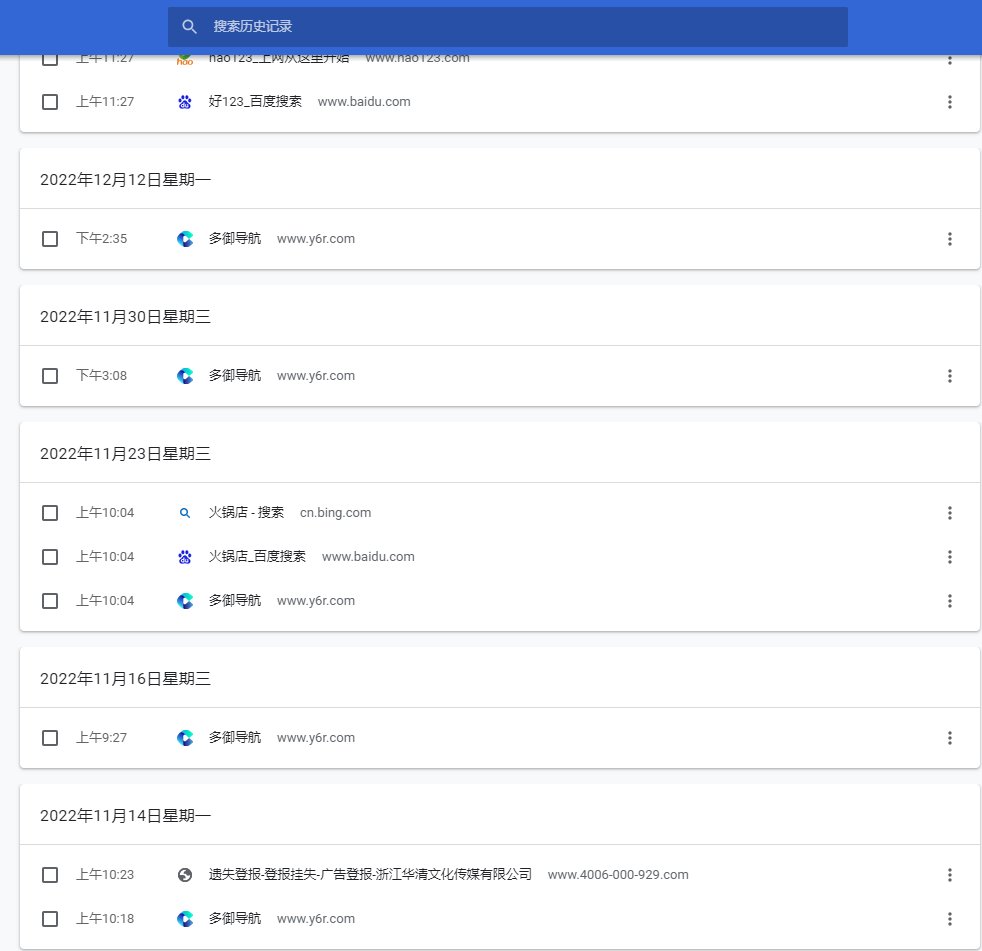The height and width of the screenshot is (951, 982).
Task: Open the www.y6r.com history link
Action: pos(316,238)
